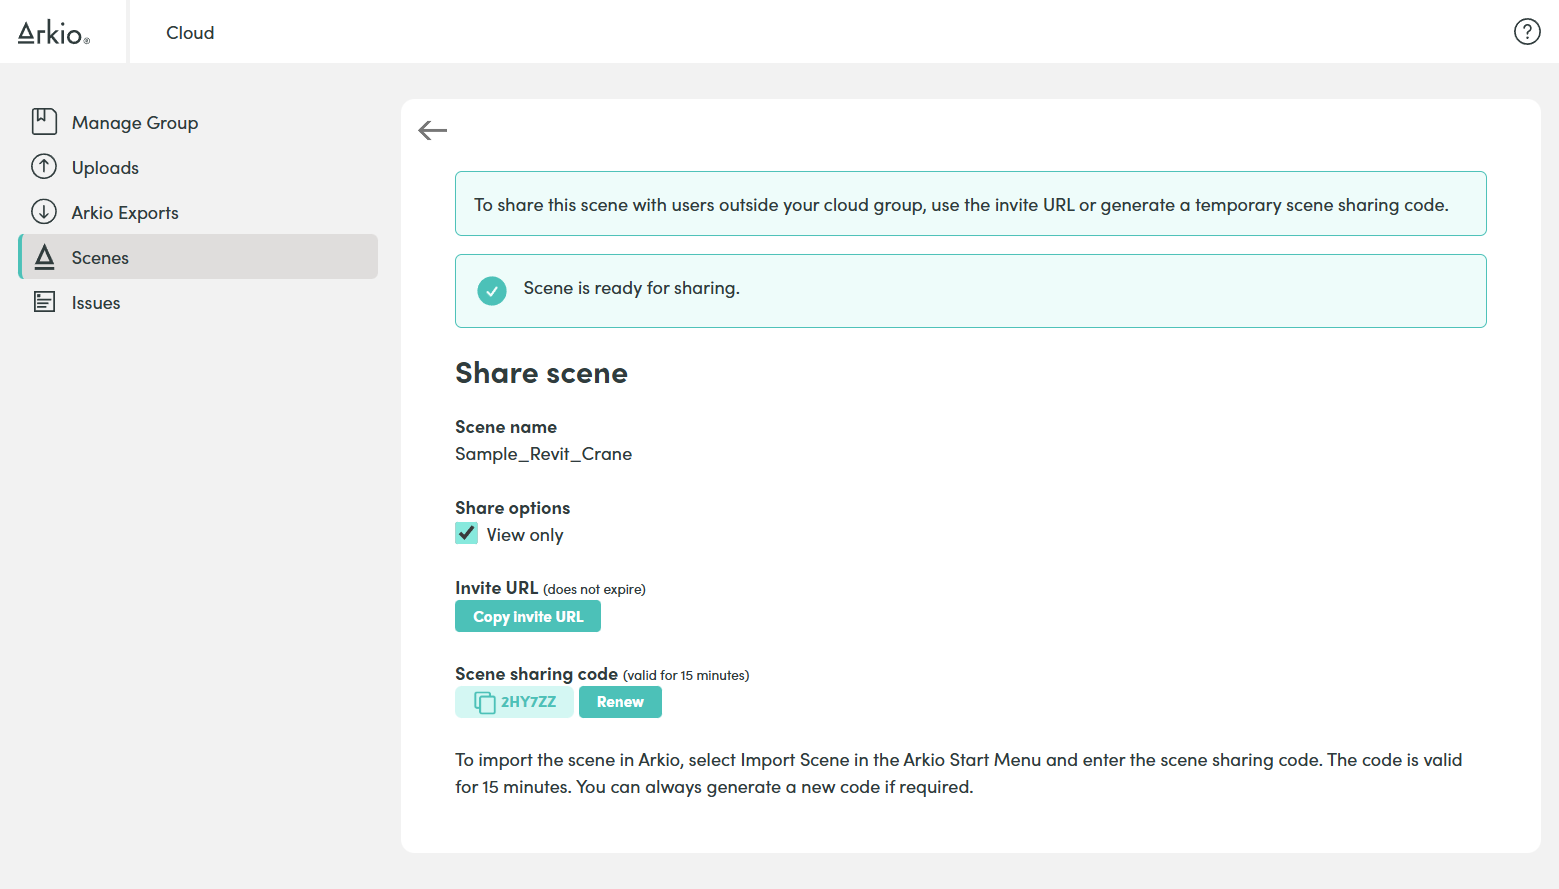The height and width of the screenshot is (889, 1559).
Task: Click the 'Scene is ready for sharing' message
Action: (x=631, y=288)
